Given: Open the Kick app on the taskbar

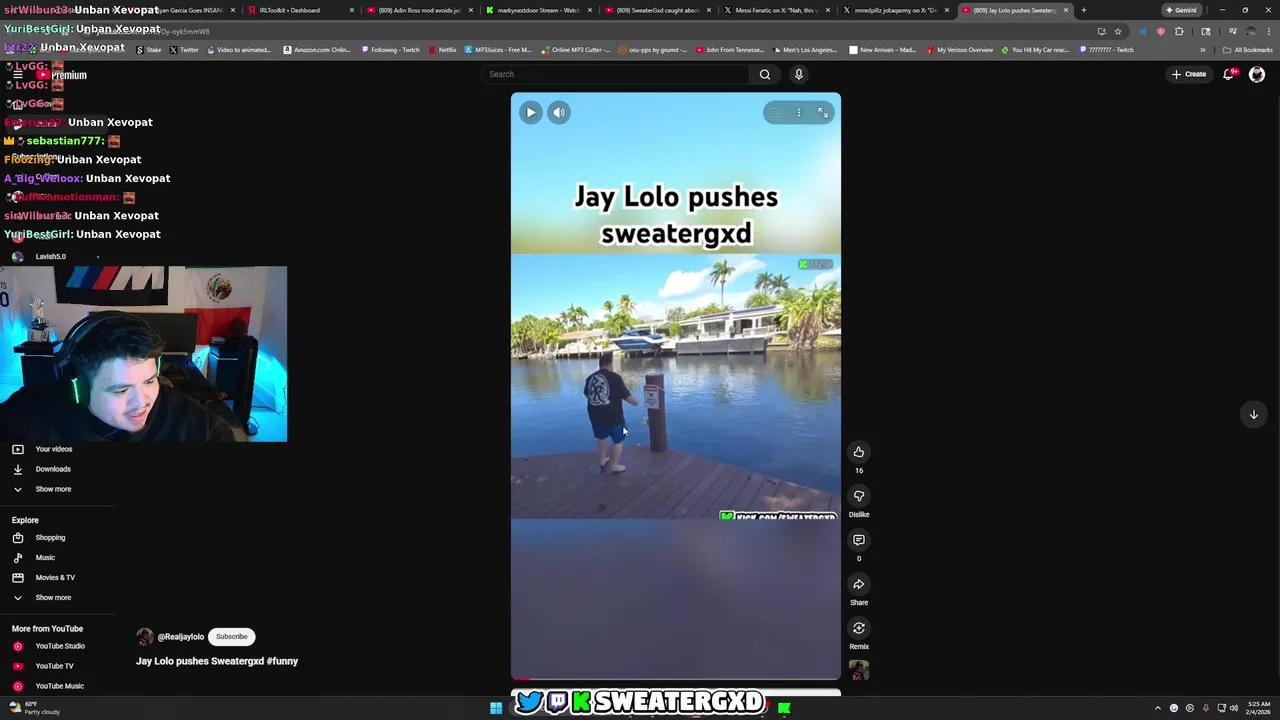Looking at the screenshot, I should 784,708.
